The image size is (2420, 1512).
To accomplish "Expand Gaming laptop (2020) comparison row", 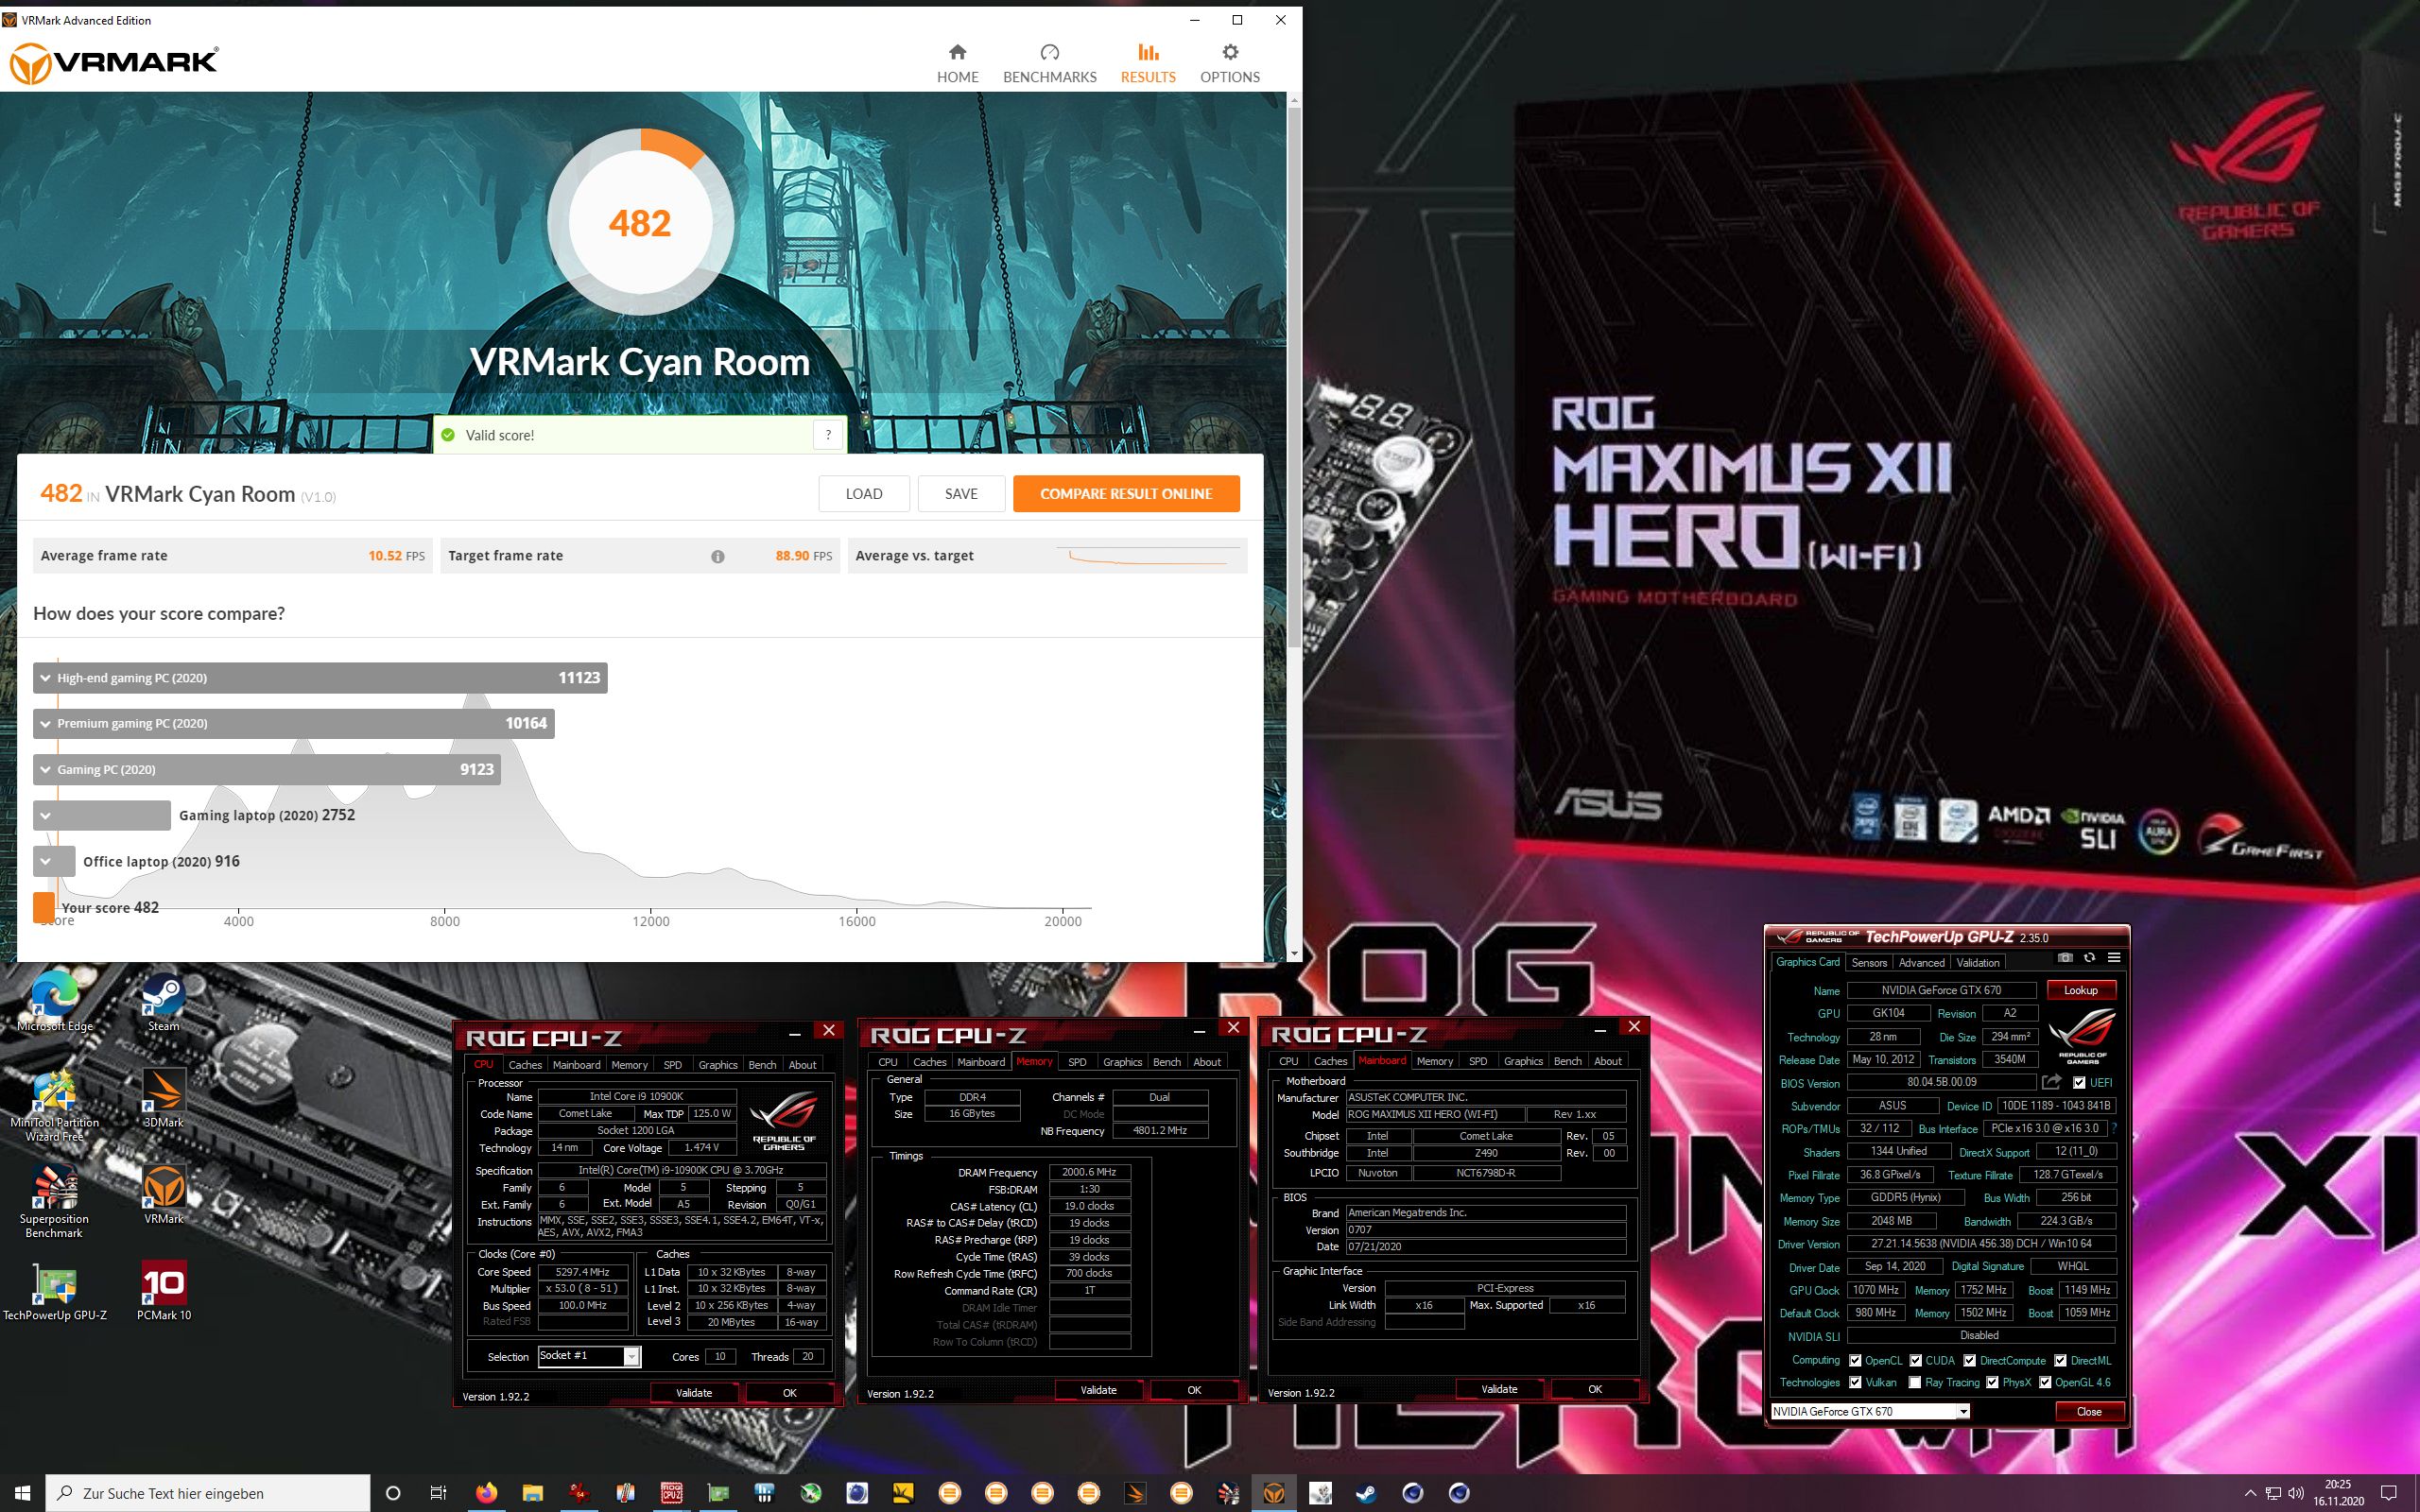I will pyautogui.click(x=45, y=816).
